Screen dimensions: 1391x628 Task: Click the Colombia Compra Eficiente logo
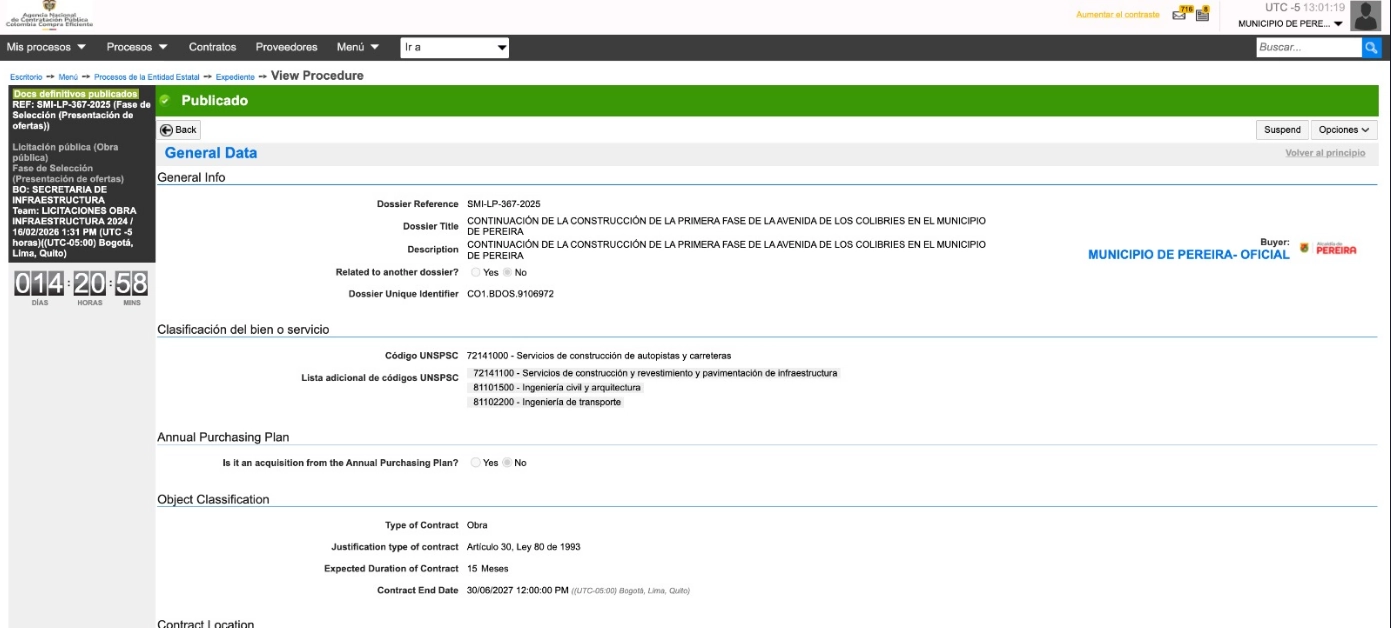click(50, 15)
